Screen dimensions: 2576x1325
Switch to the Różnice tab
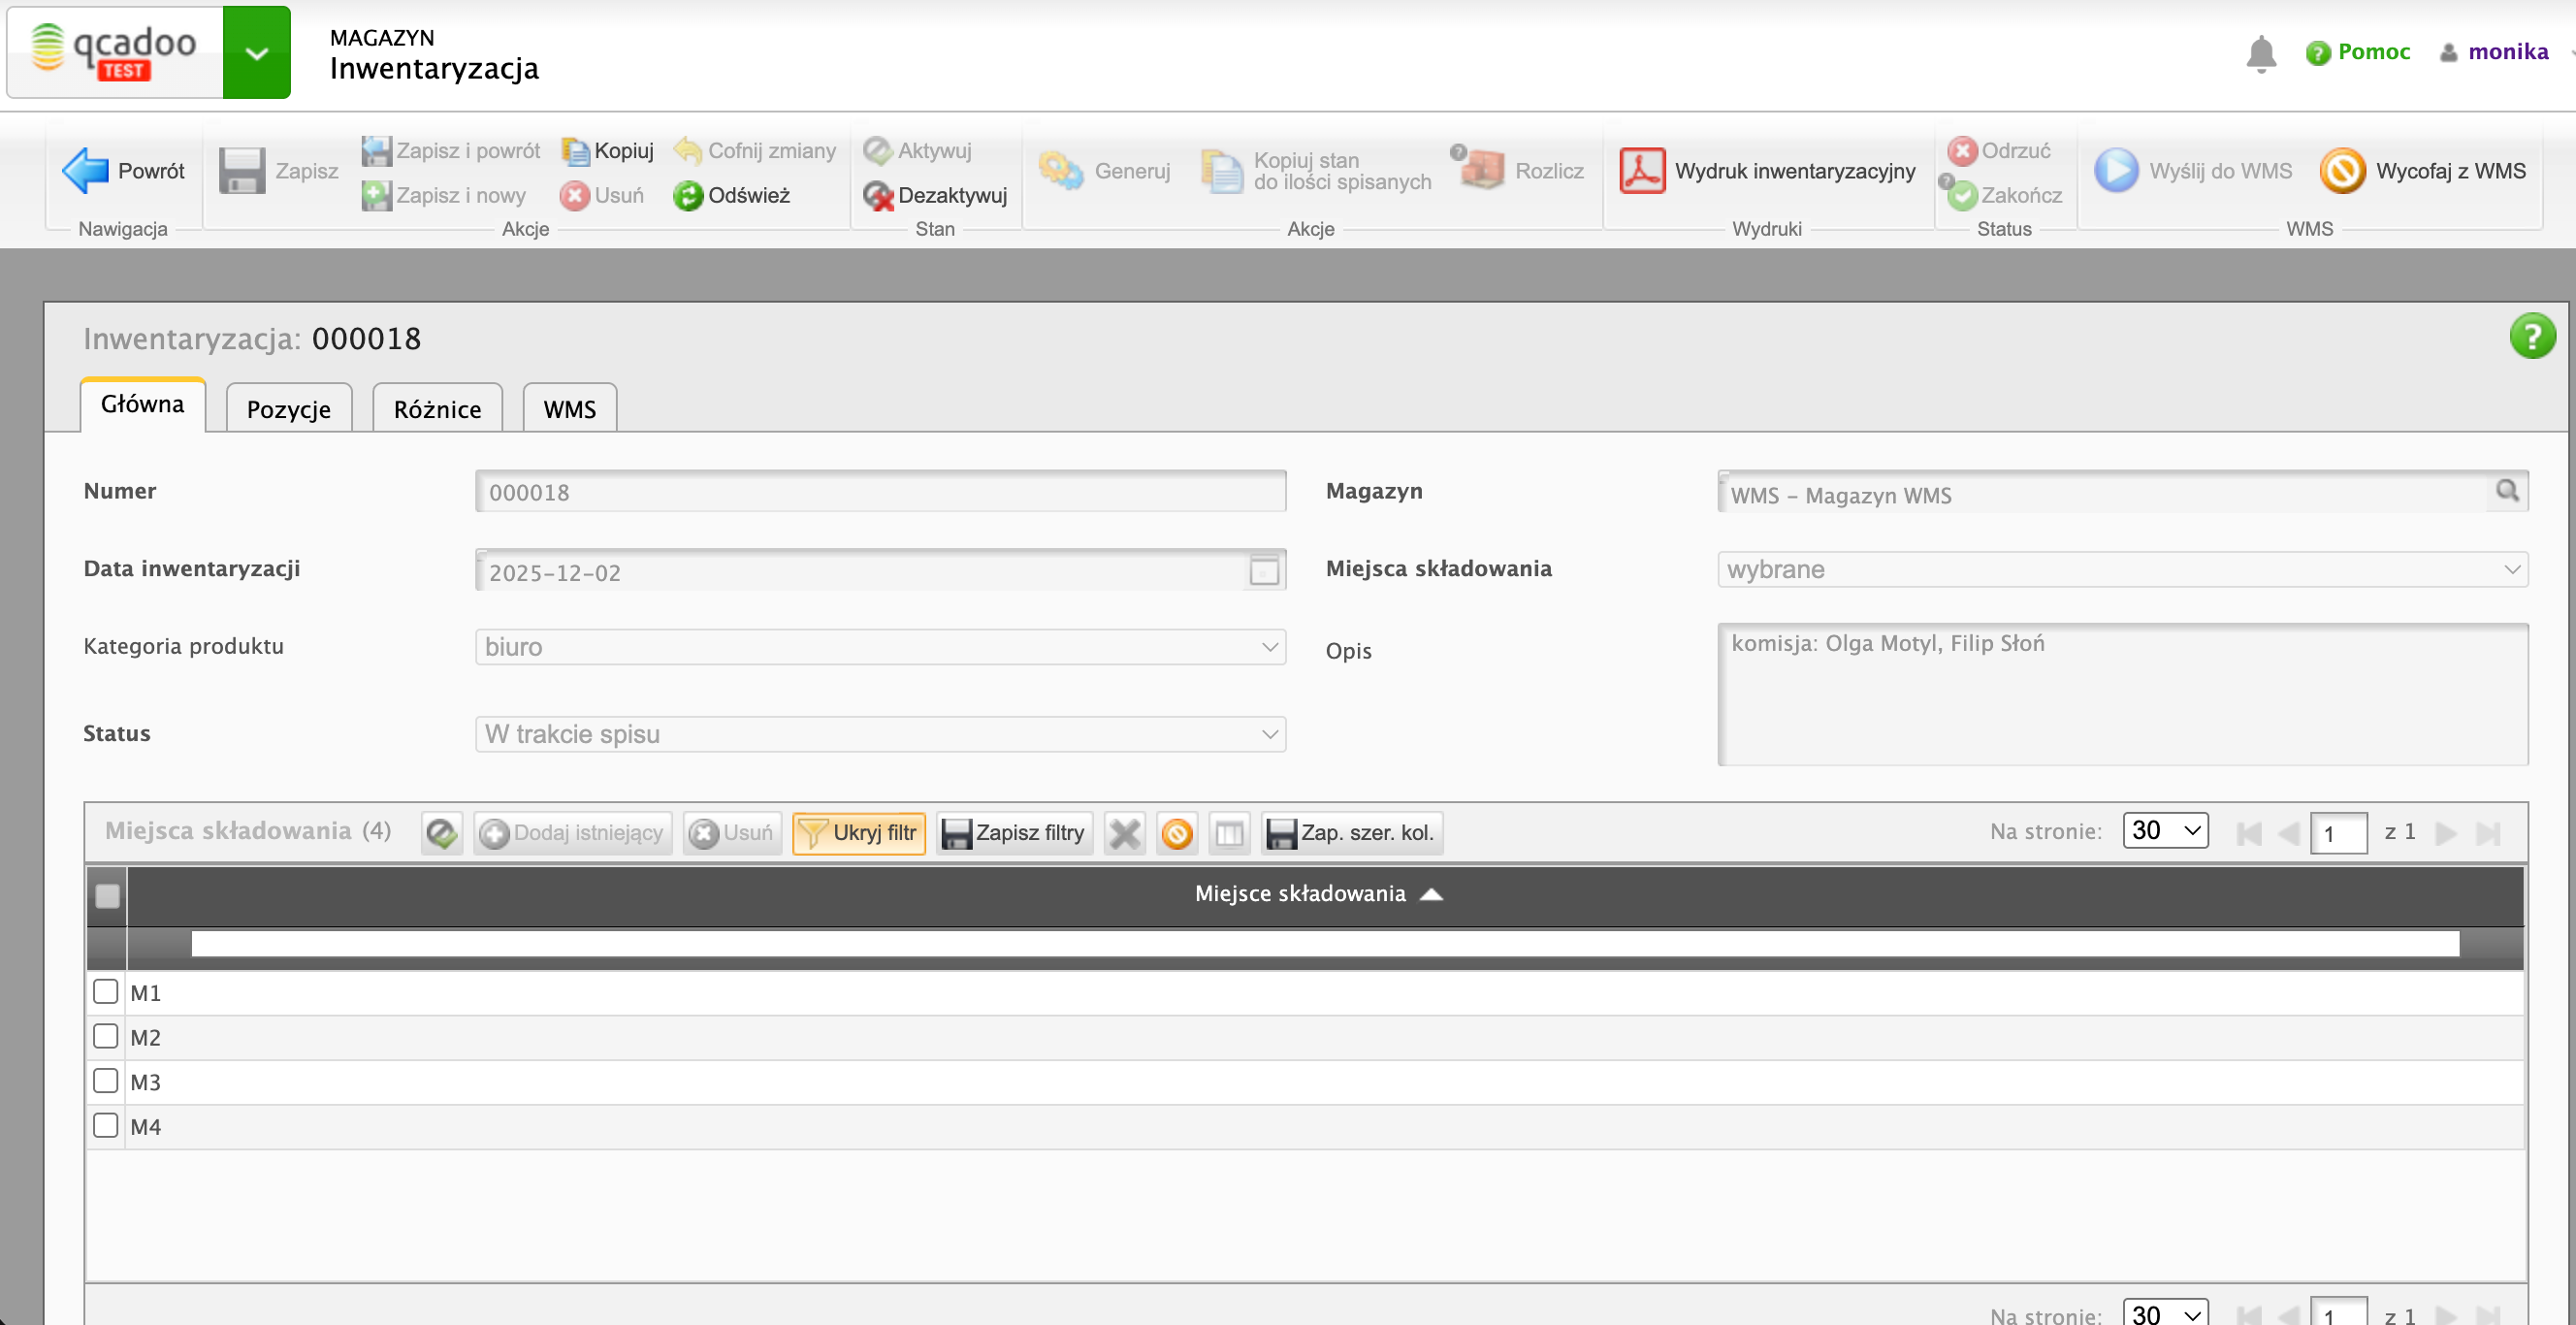pos(437,409)
